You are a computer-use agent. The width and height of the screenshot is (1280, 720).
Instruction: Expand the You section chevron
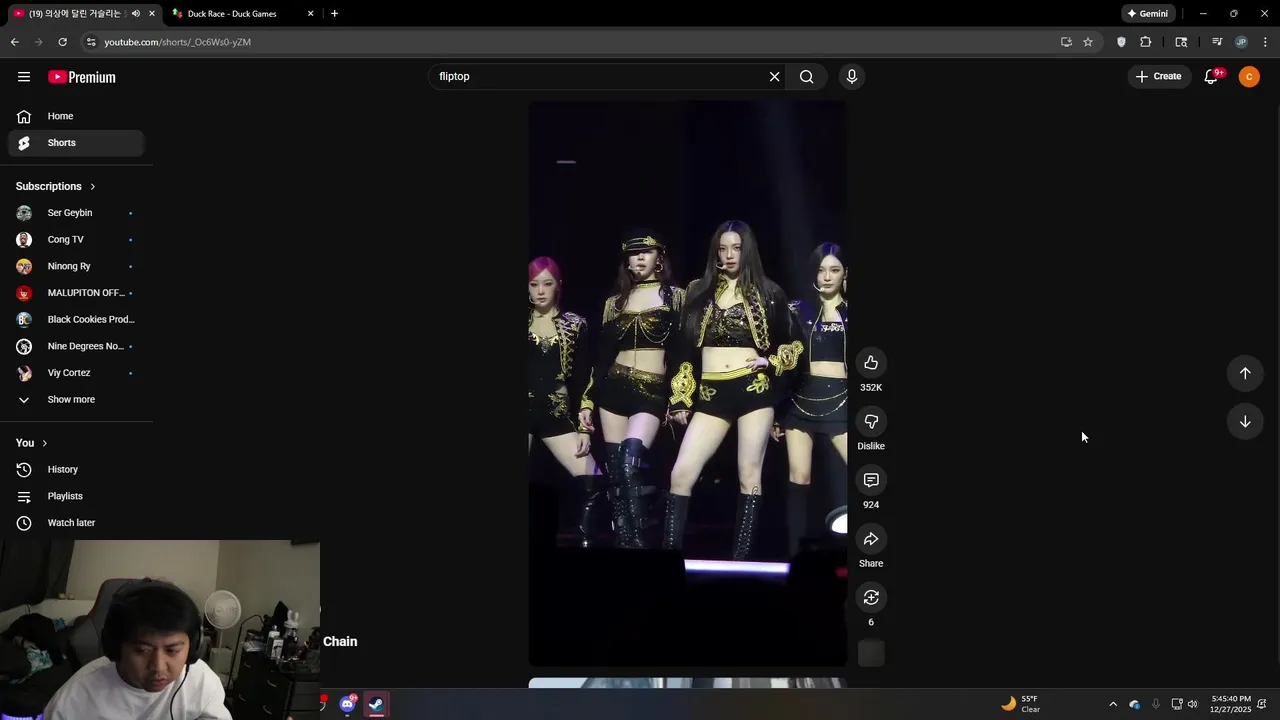44,443
